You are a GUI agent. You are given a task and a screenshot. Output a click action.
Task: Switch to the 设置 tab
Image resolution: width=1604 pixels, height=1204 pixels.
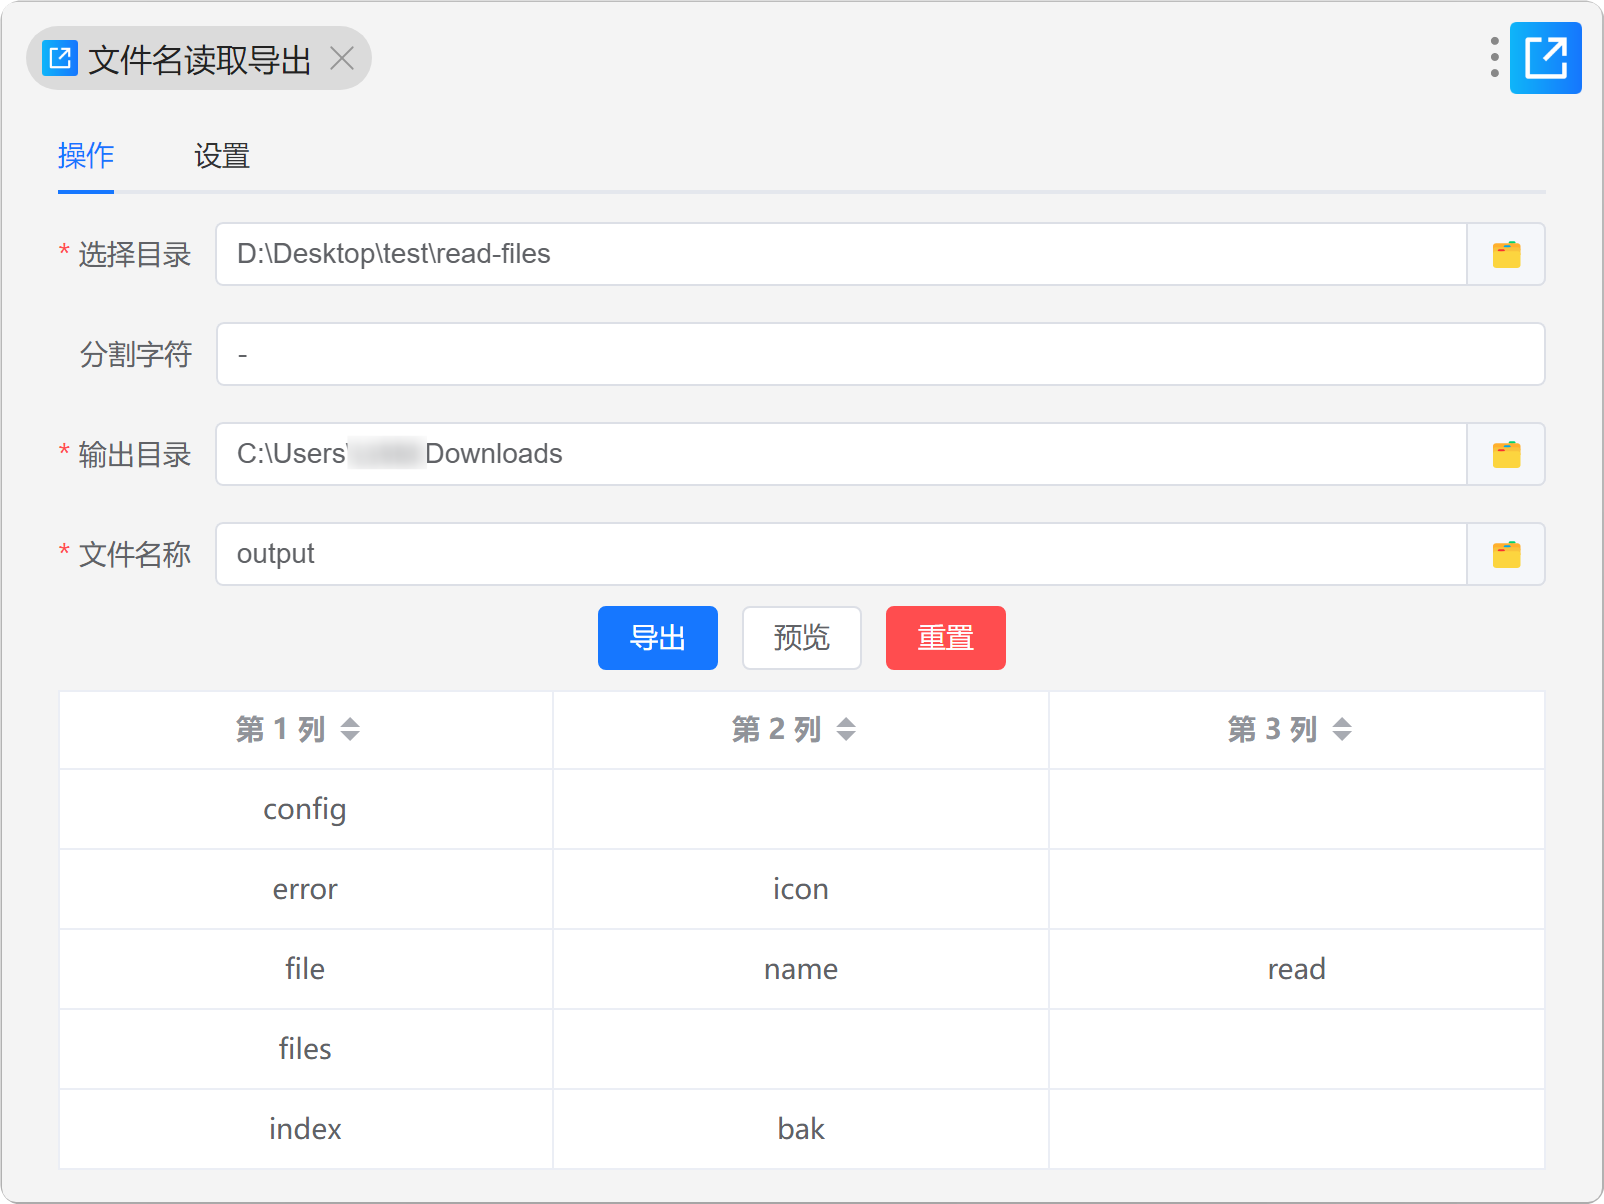[222, 156]
